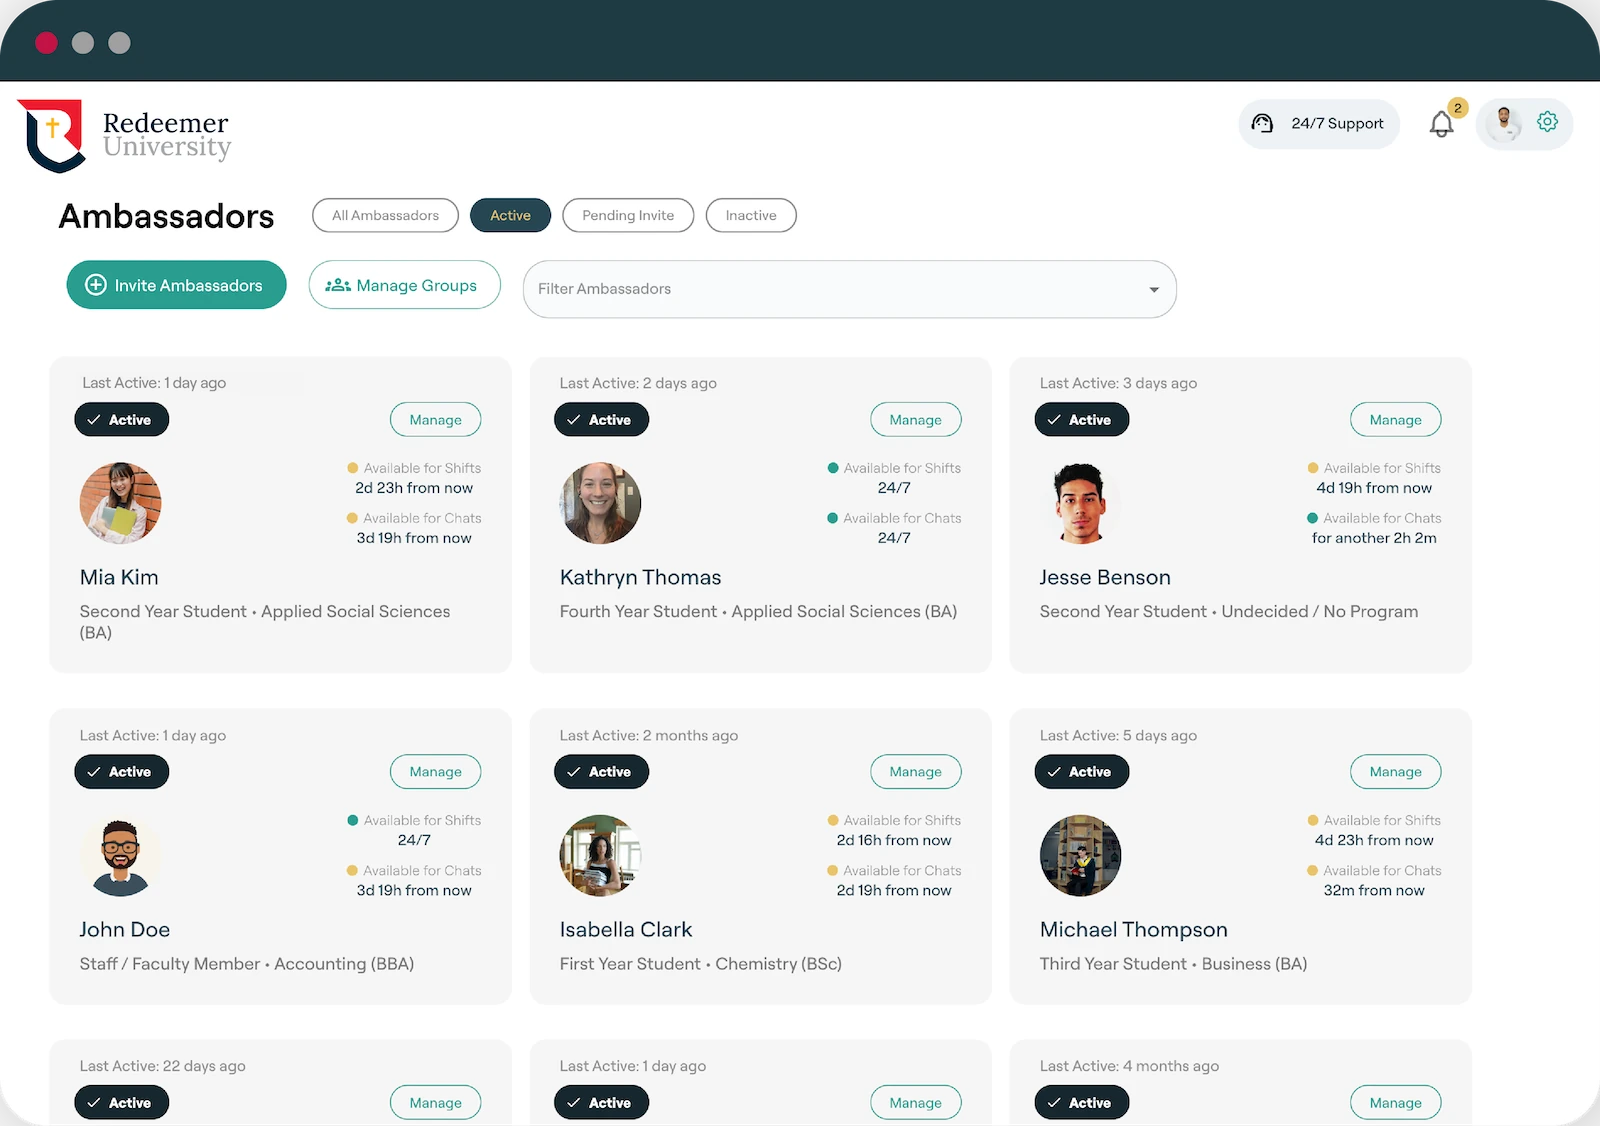
Task: Open Jesse Benson profile photo
Action: point(1080,503)
